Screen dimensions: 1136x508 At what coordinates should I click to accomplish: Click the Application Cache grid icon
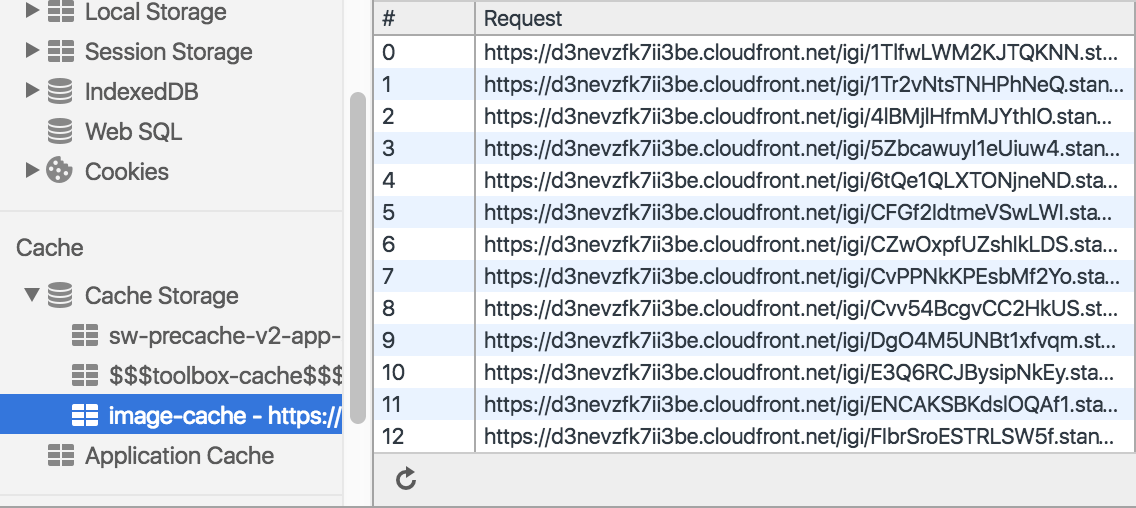coord(61,456)
